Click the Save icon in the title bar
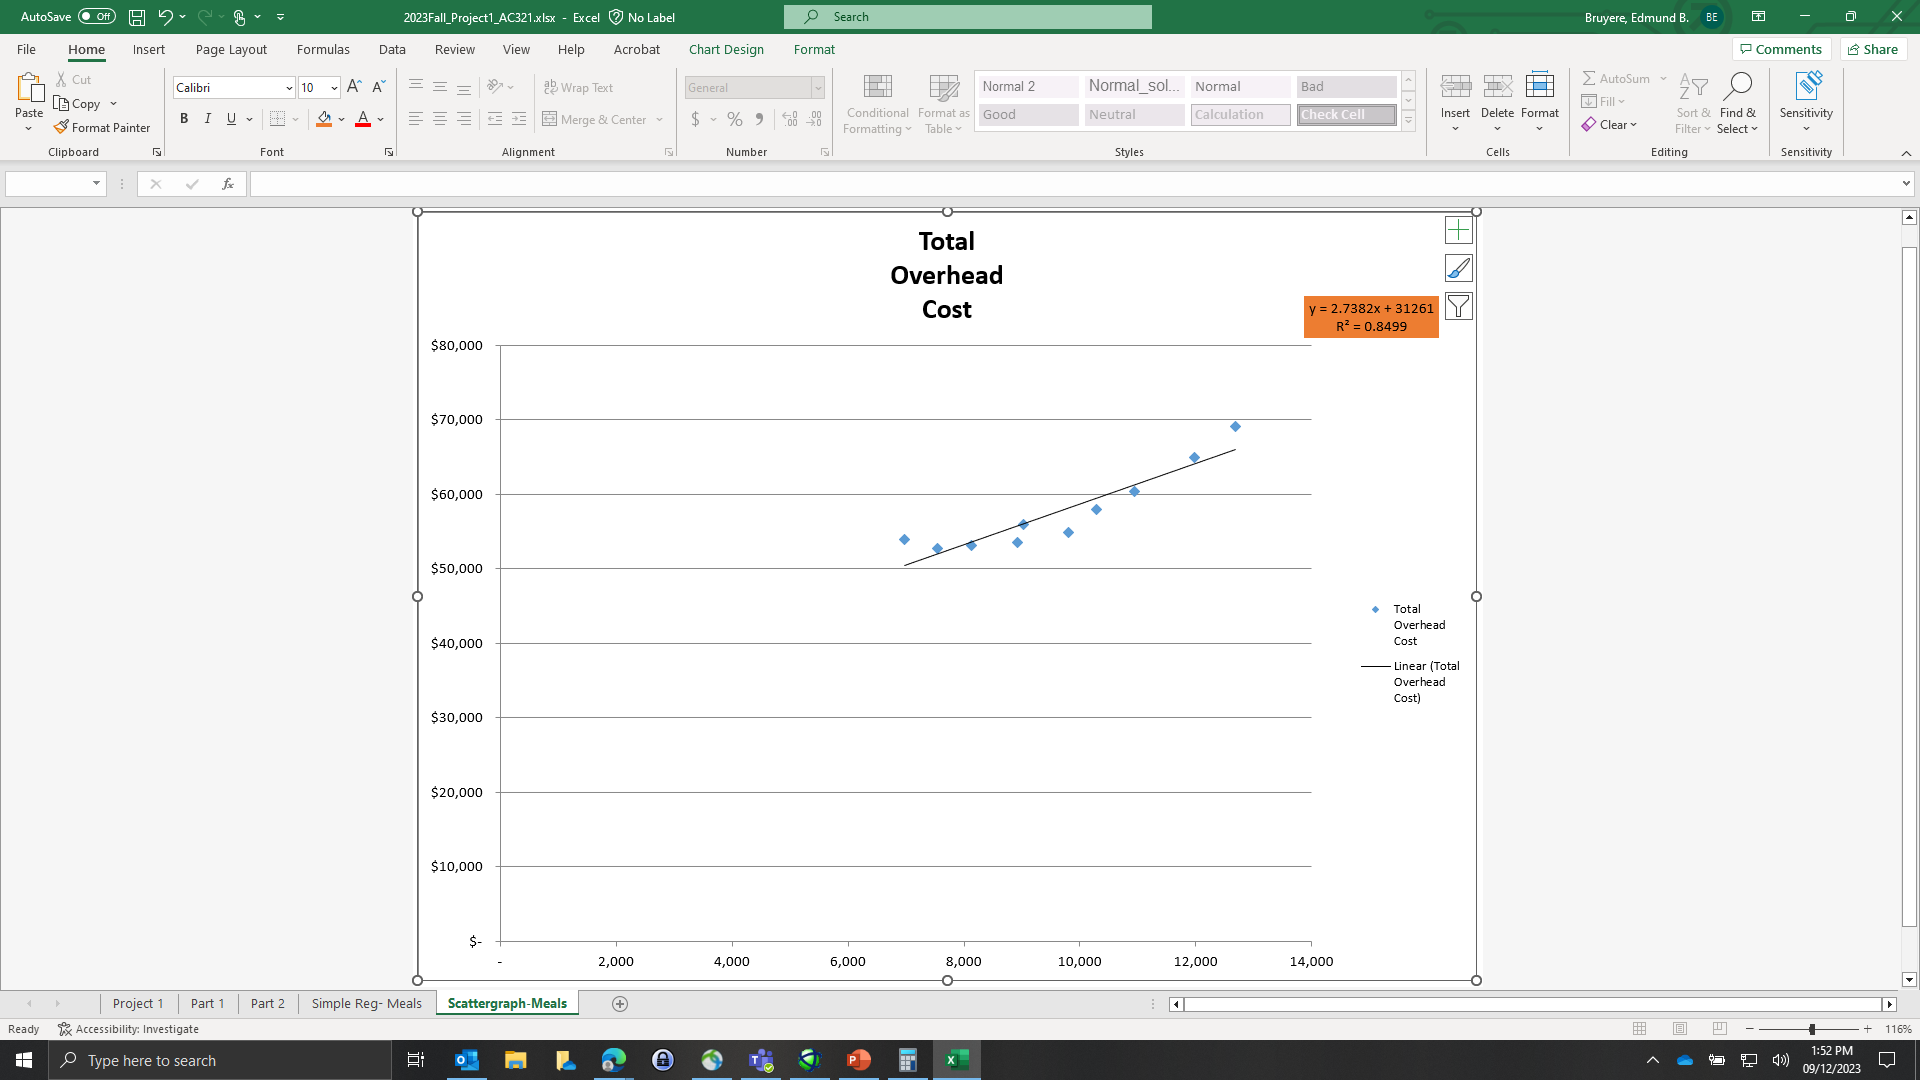Viewport: 1920px width, 1080px height. click(x=137, y=17)
